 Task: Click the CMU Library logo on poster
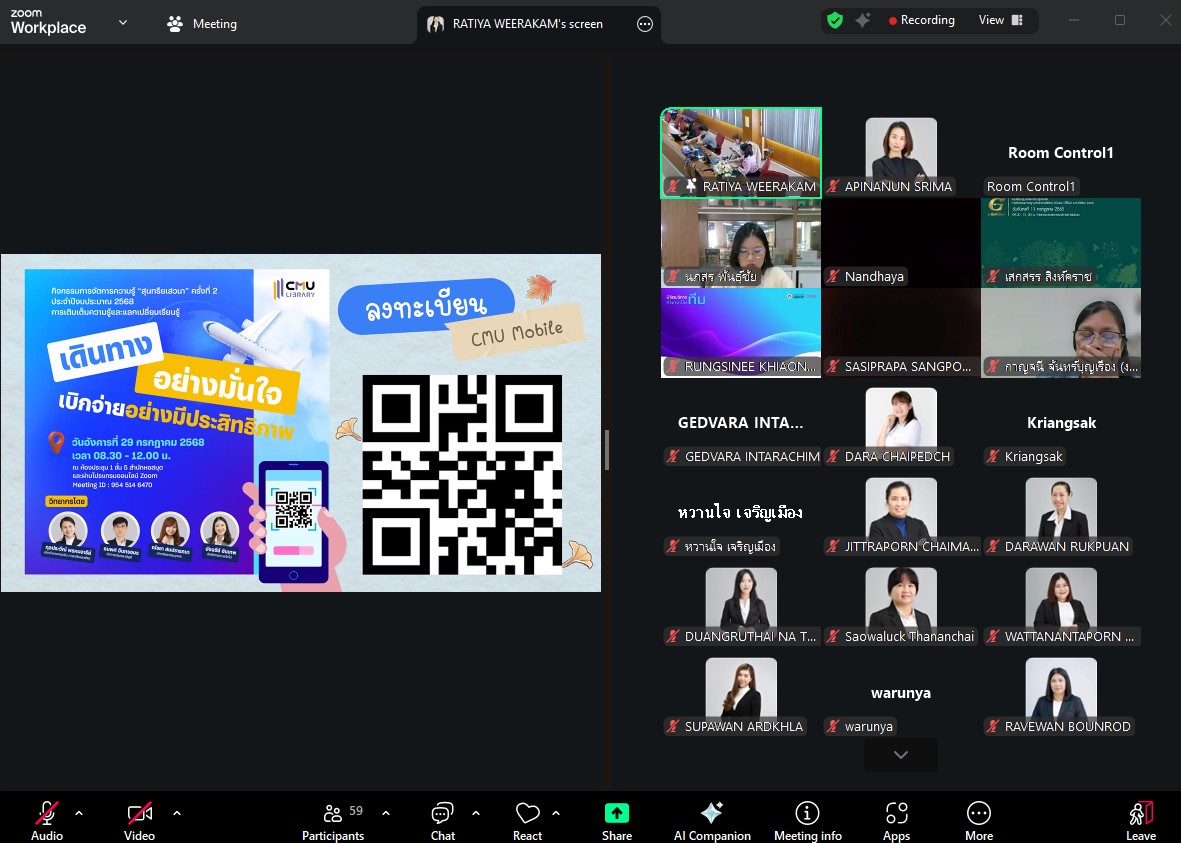click(x=296, y=288)
